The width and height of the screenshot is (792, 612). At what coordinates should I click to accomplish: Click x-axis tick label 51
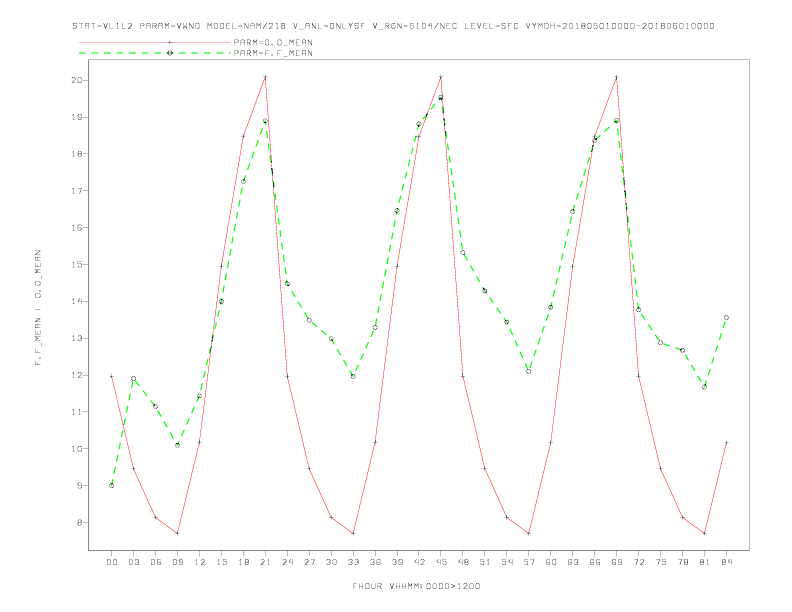(x=485, y=562)
